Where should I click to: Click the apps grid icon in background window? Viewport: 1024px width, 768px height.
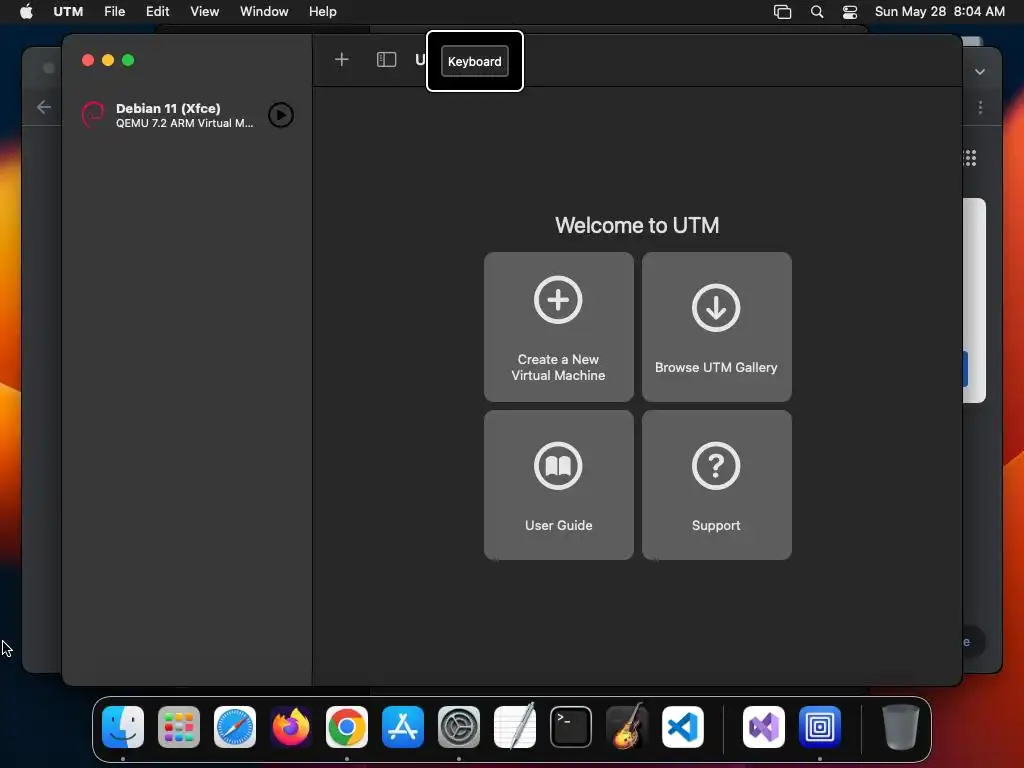tap(970, 158)
